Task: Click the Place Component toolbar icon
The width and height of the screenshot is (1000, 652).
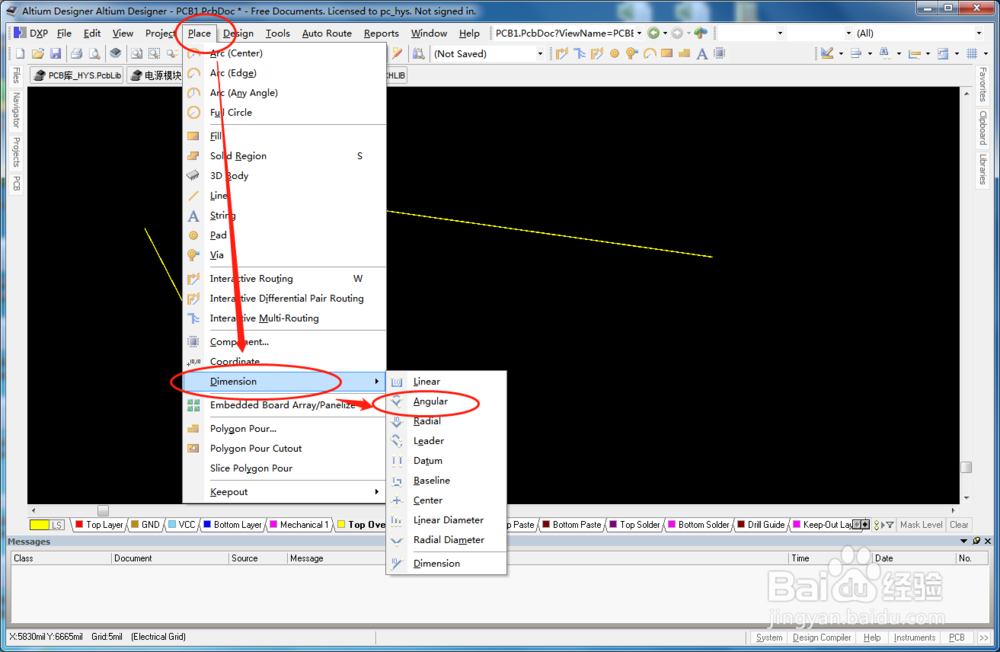Action: pos(719,54)
